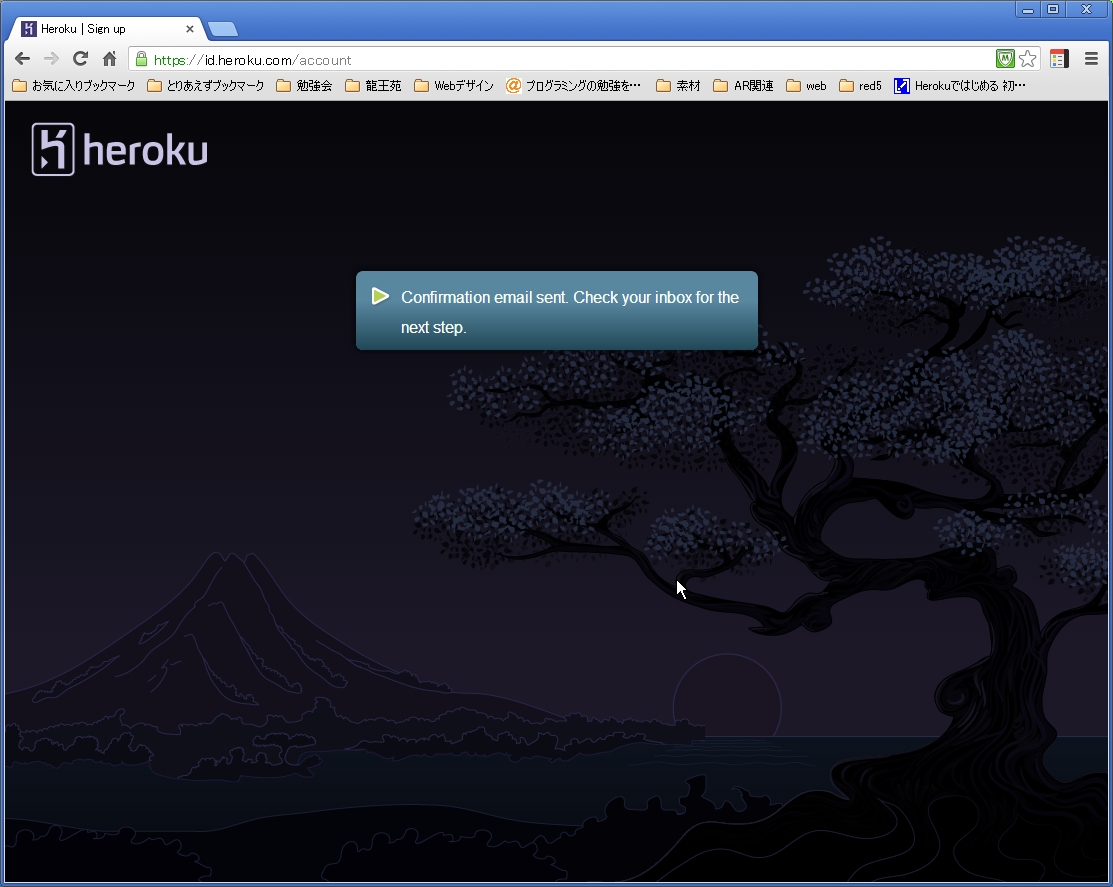Open the とりあえずブックマーク bookmark folder

(206, 86)
